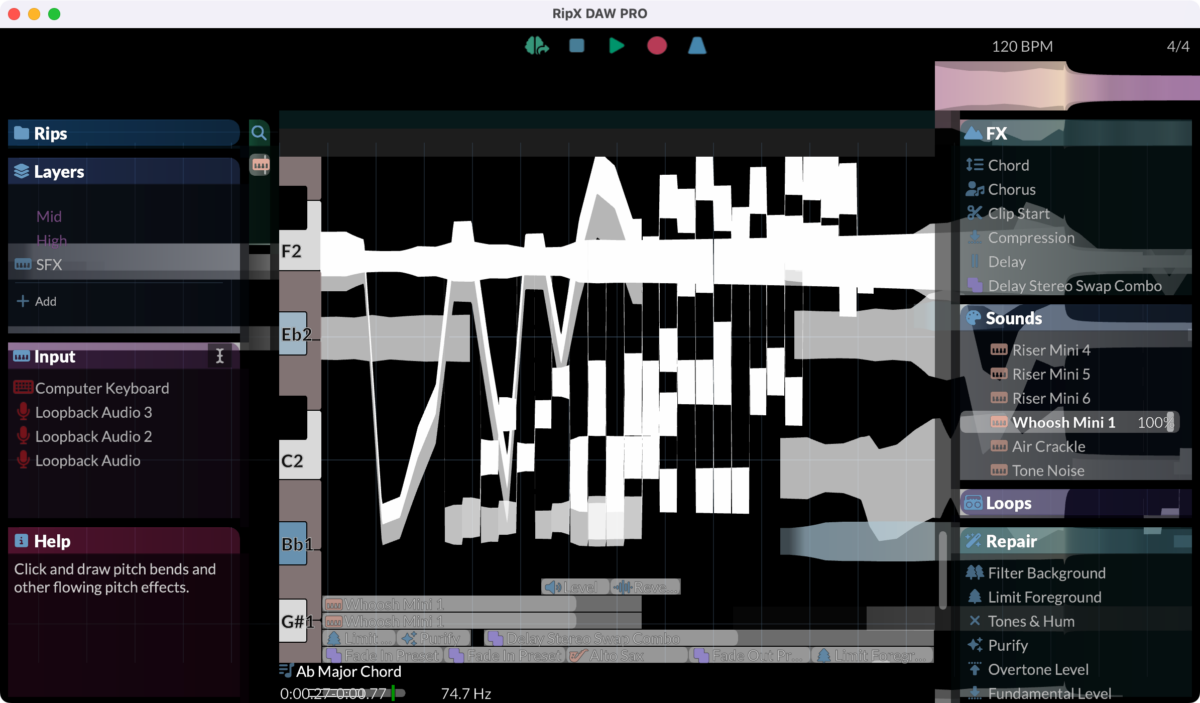Select the Compression effect
The width and height of the screenshot is (1200, 703).
tap(1020, 237)
